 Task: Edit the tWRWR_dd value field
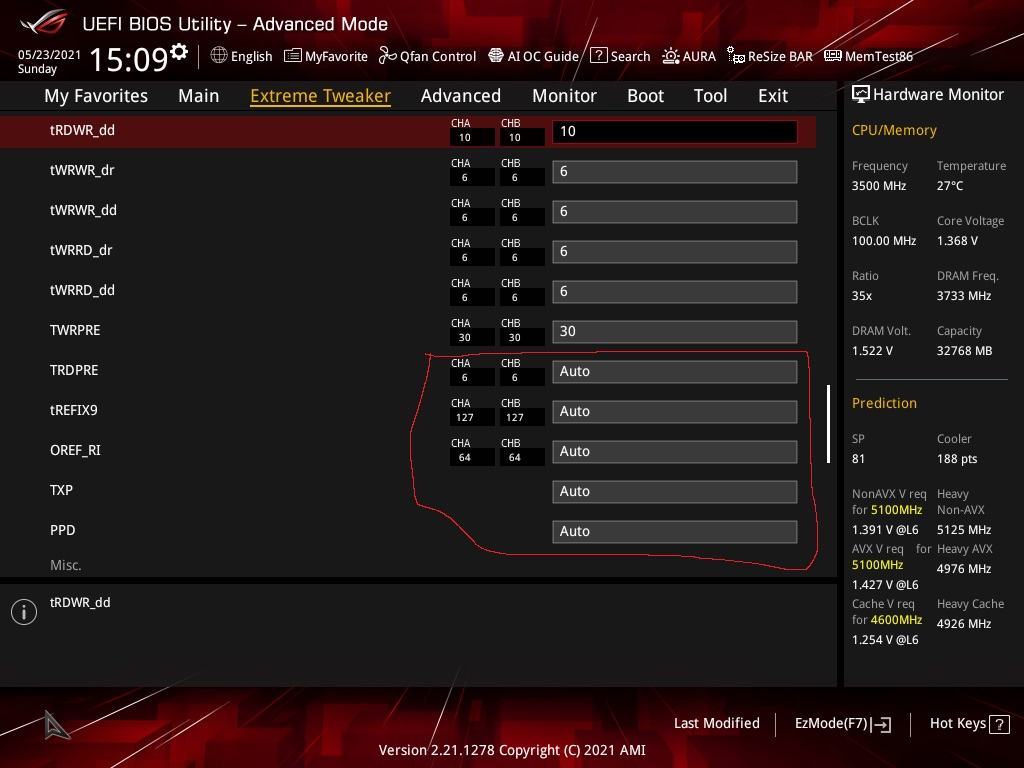(675, 212)
